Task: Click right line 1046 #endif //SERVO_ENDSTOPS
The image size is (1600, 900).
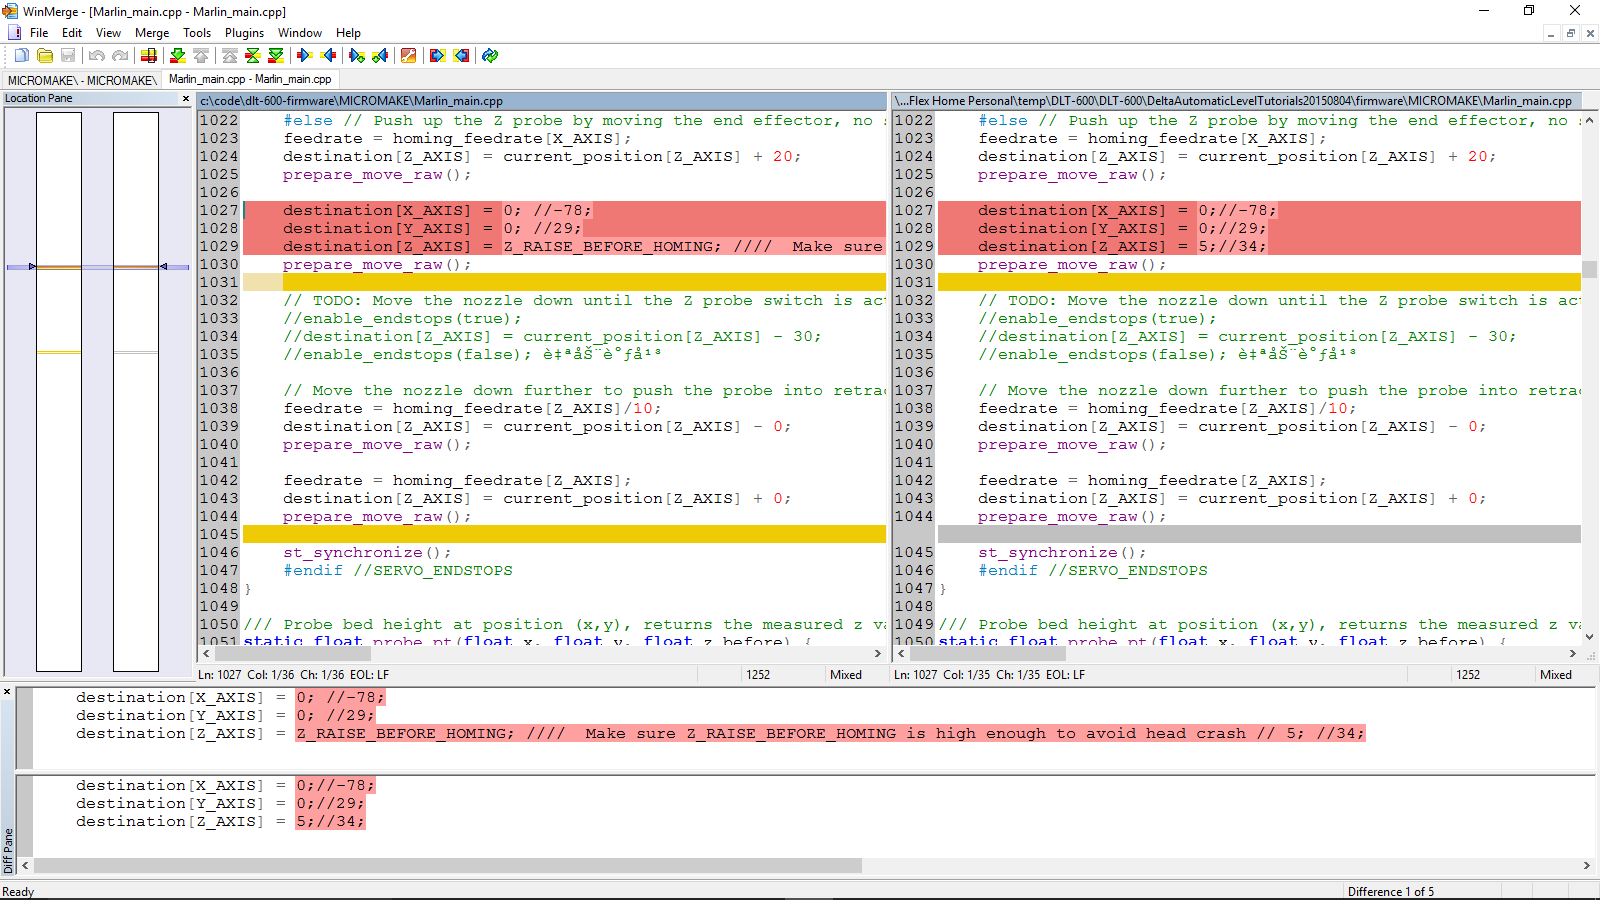Action: 1093,571
